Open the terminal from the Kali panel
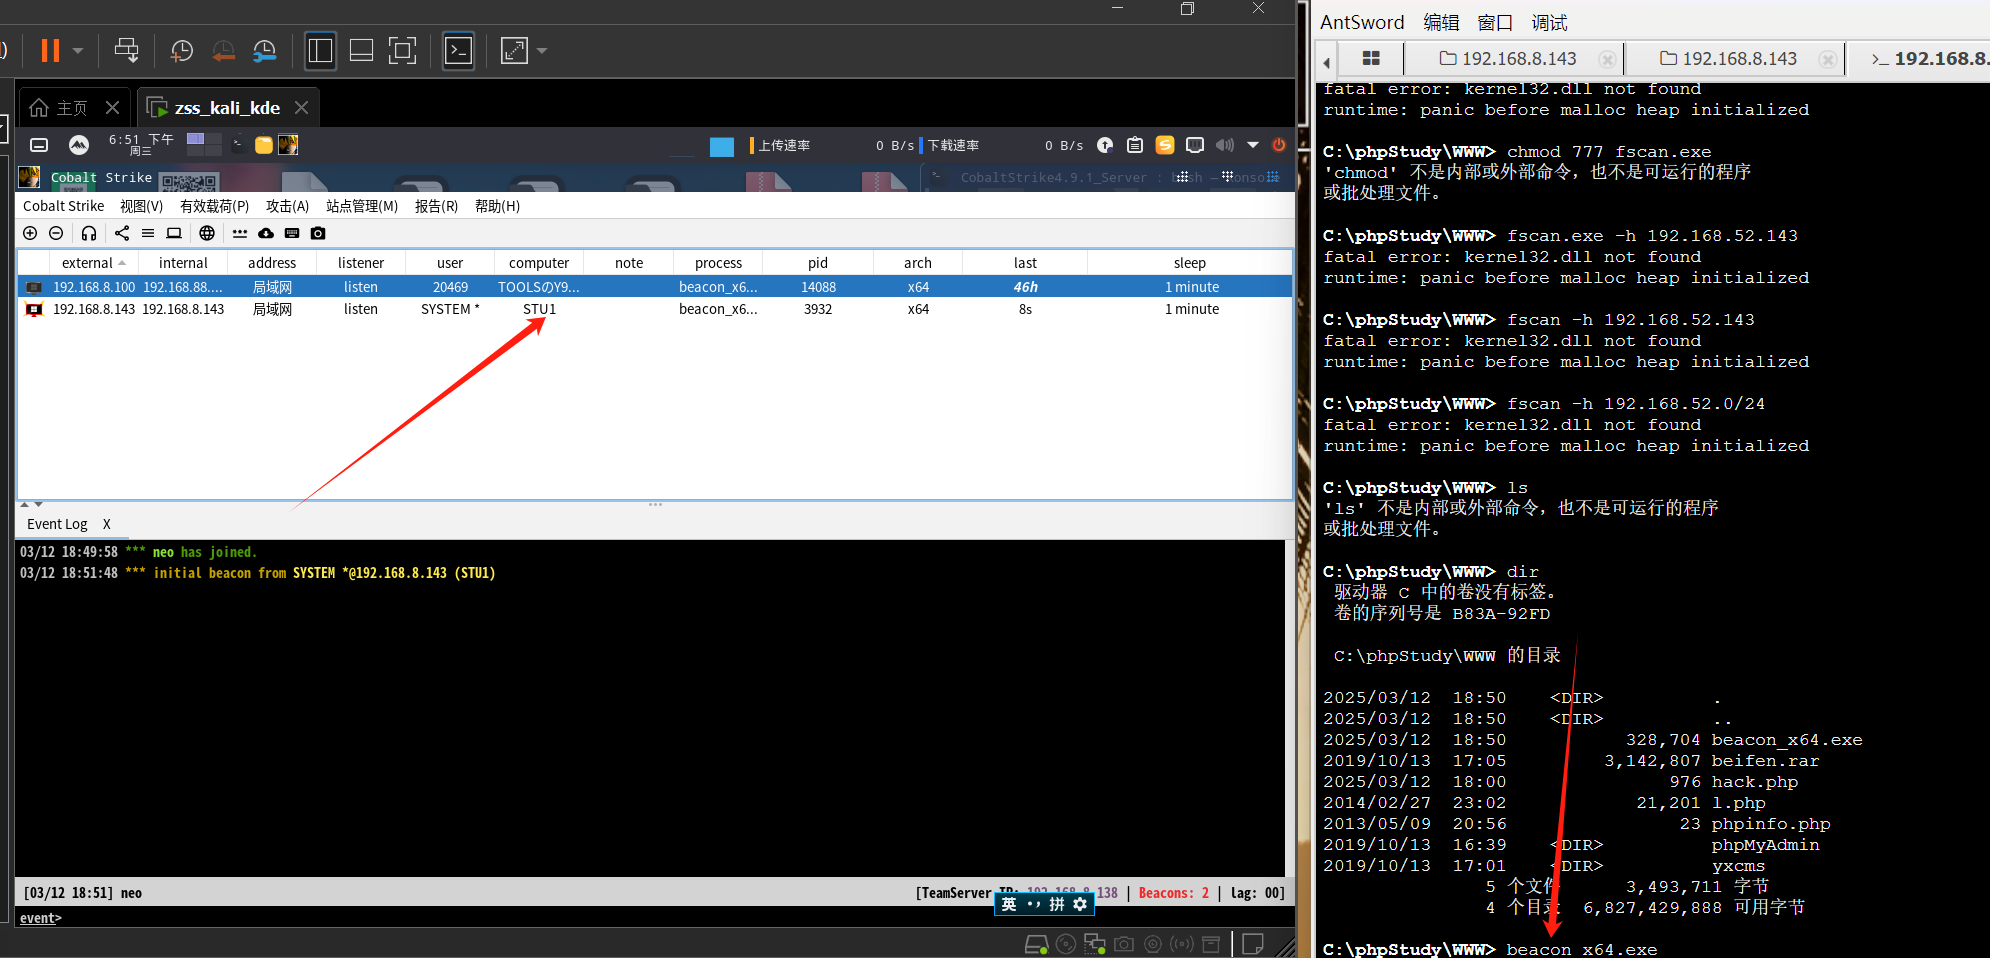The width and height of the screenshot is (1990, 958). tap(239, 145)
